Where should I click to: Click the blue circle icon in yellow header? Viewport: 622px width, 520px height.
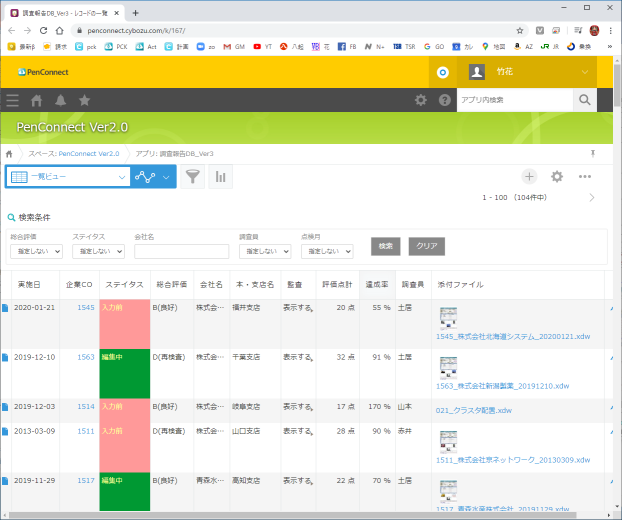(x=443, y=72)
